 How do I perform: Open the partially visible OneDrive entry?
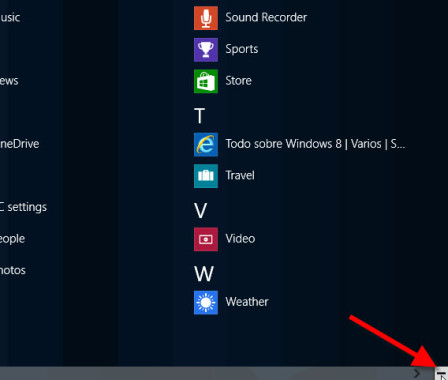tap(19, 144)
